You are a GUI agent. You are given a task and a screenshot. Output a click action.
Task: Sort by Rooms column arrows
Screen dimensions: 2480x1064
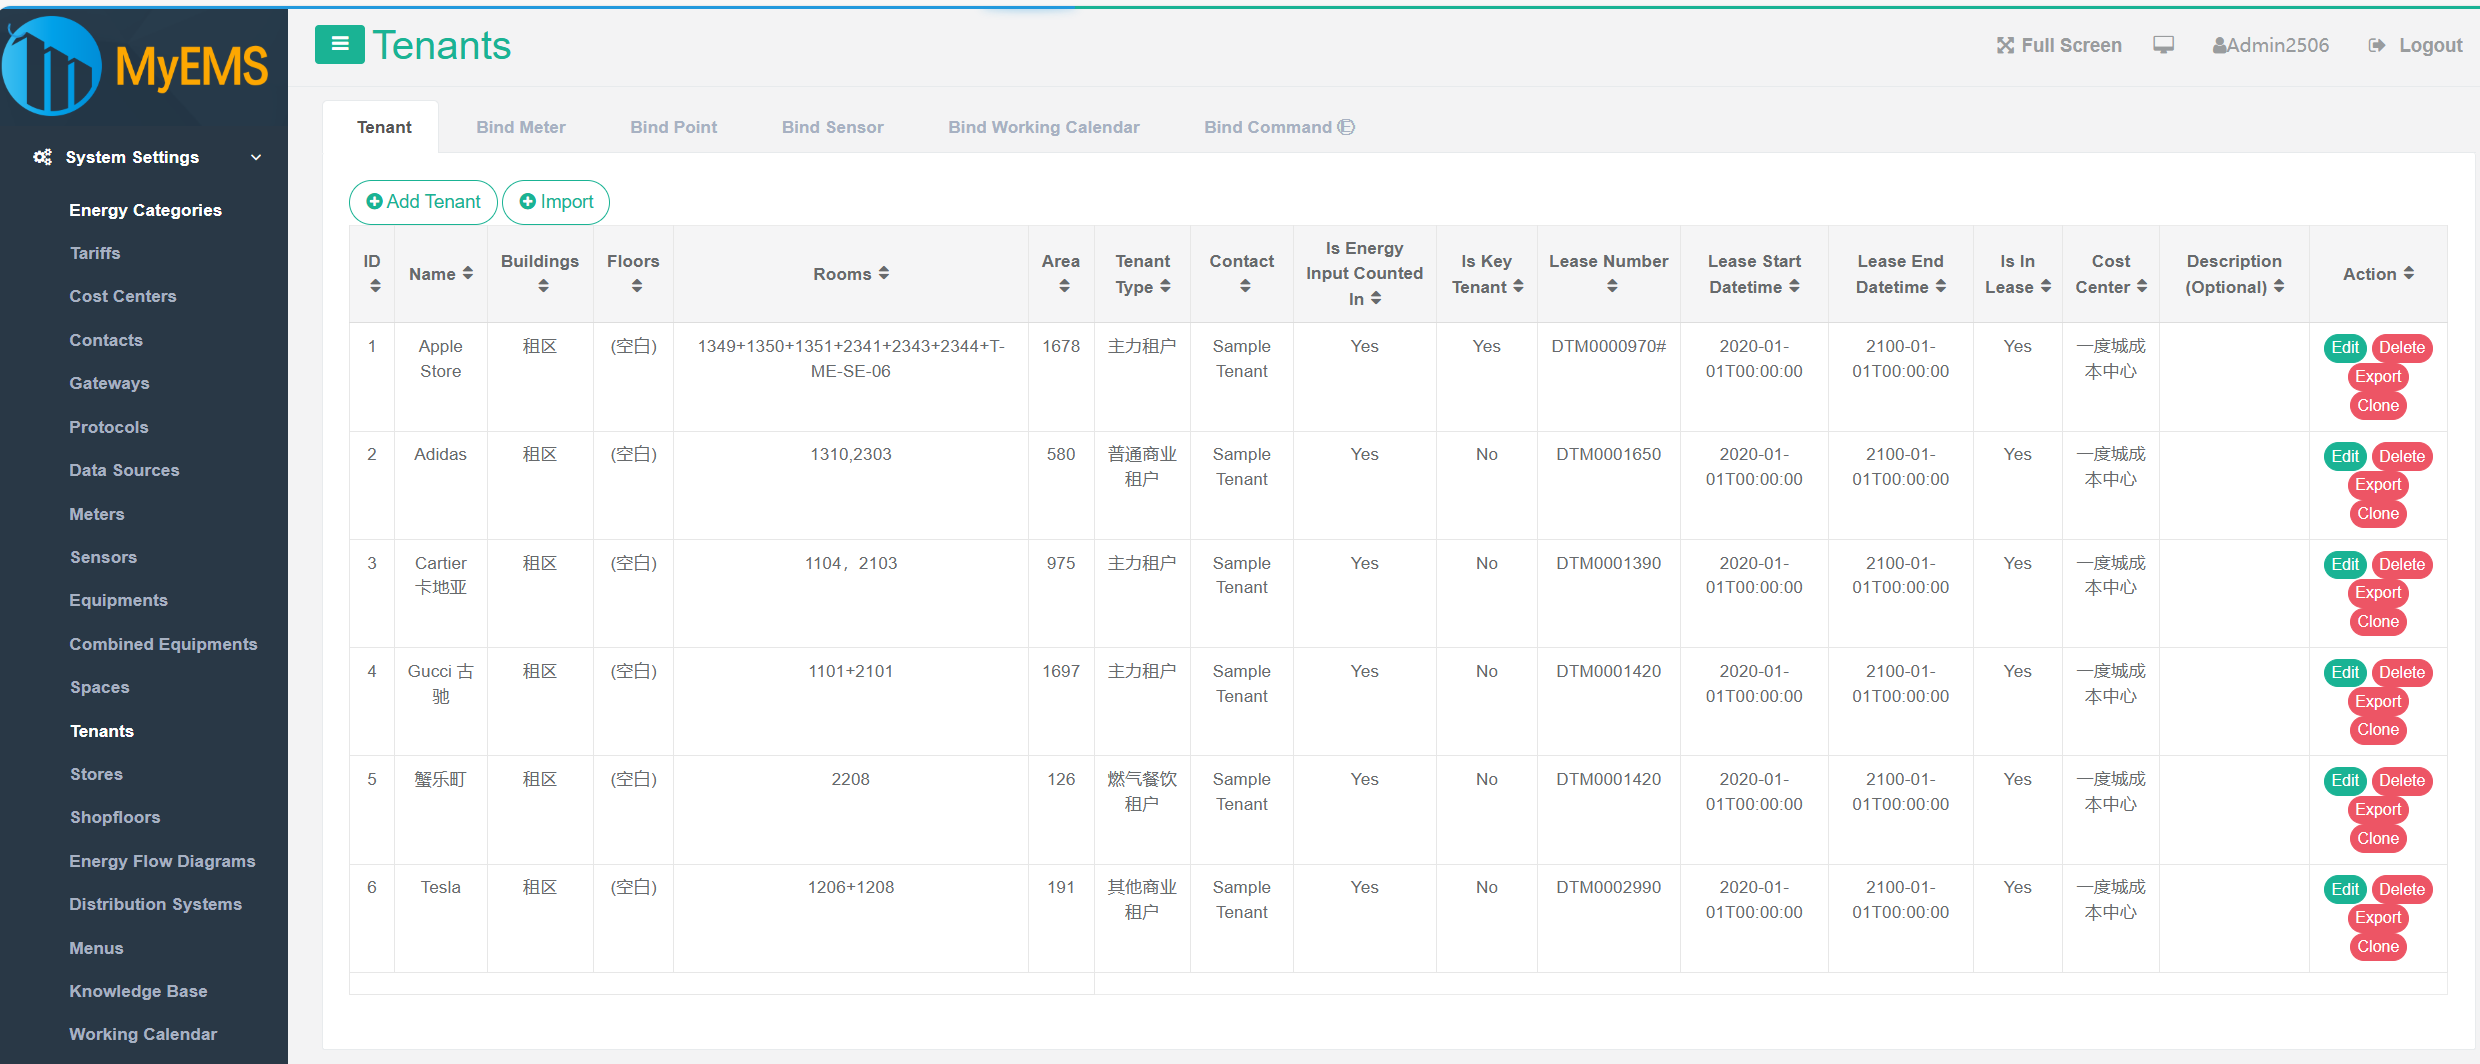[883, 273]
